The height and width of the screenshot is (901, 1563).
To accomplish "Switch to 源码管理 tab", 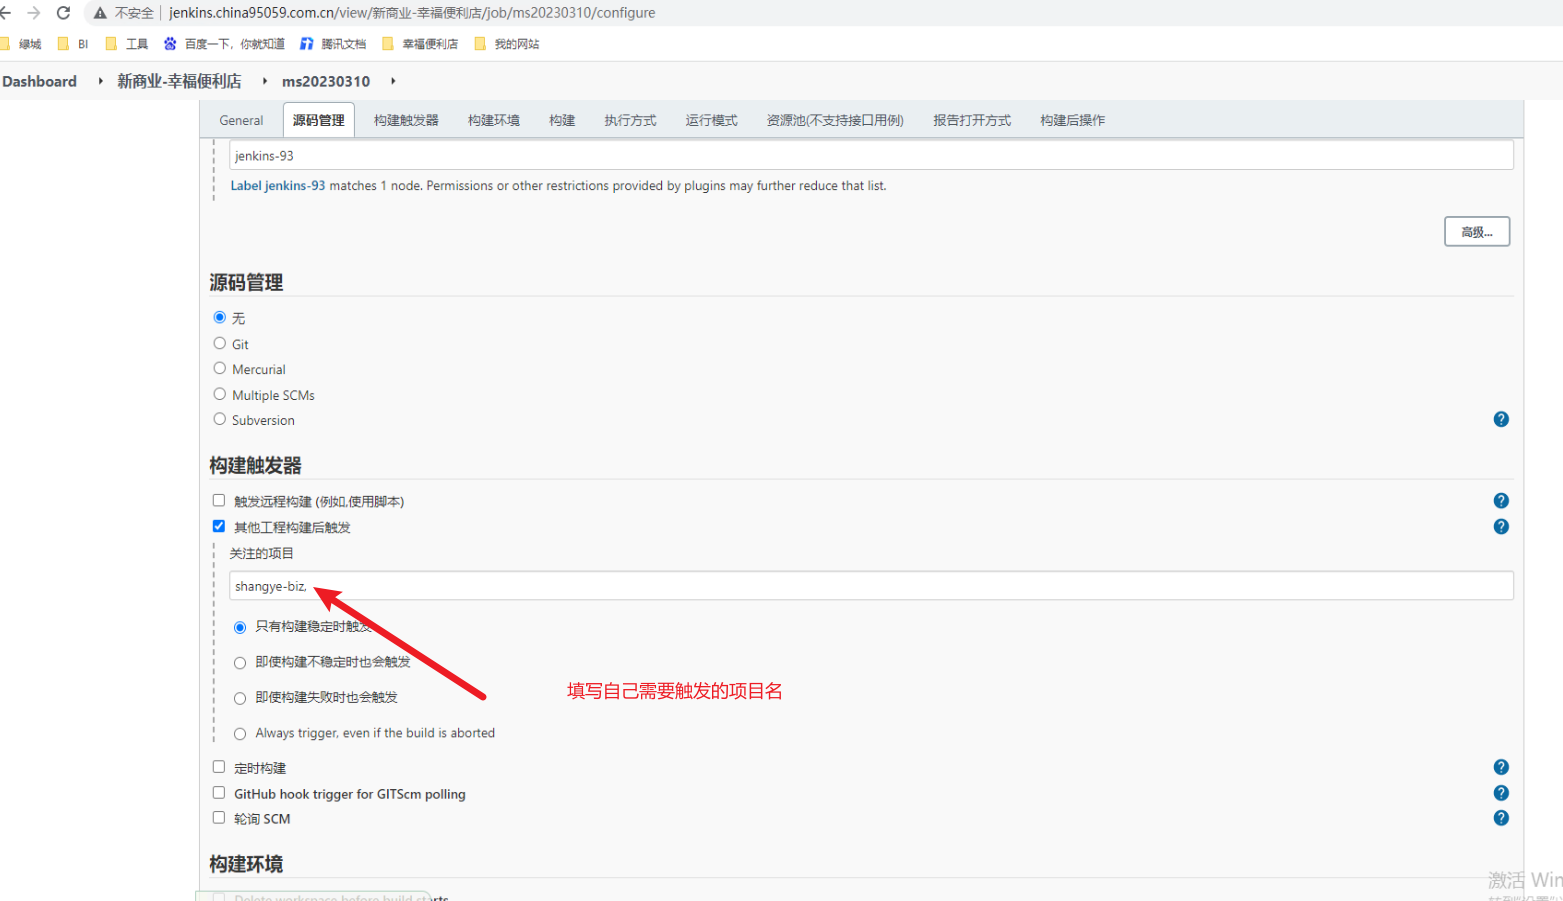I will pyautogui.click(x=319, y=120).
